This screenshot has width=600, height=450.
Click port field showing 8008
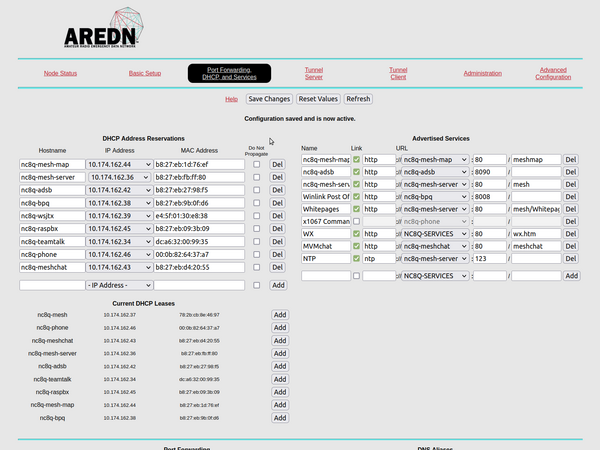(489, 197)
